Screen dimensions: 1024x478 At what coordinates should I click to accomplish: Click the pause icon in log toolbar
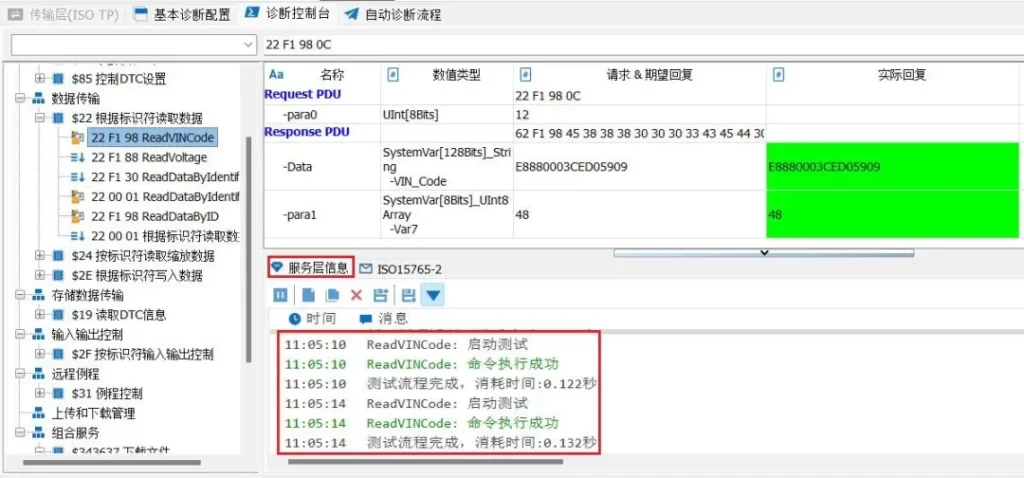point(282,295)
